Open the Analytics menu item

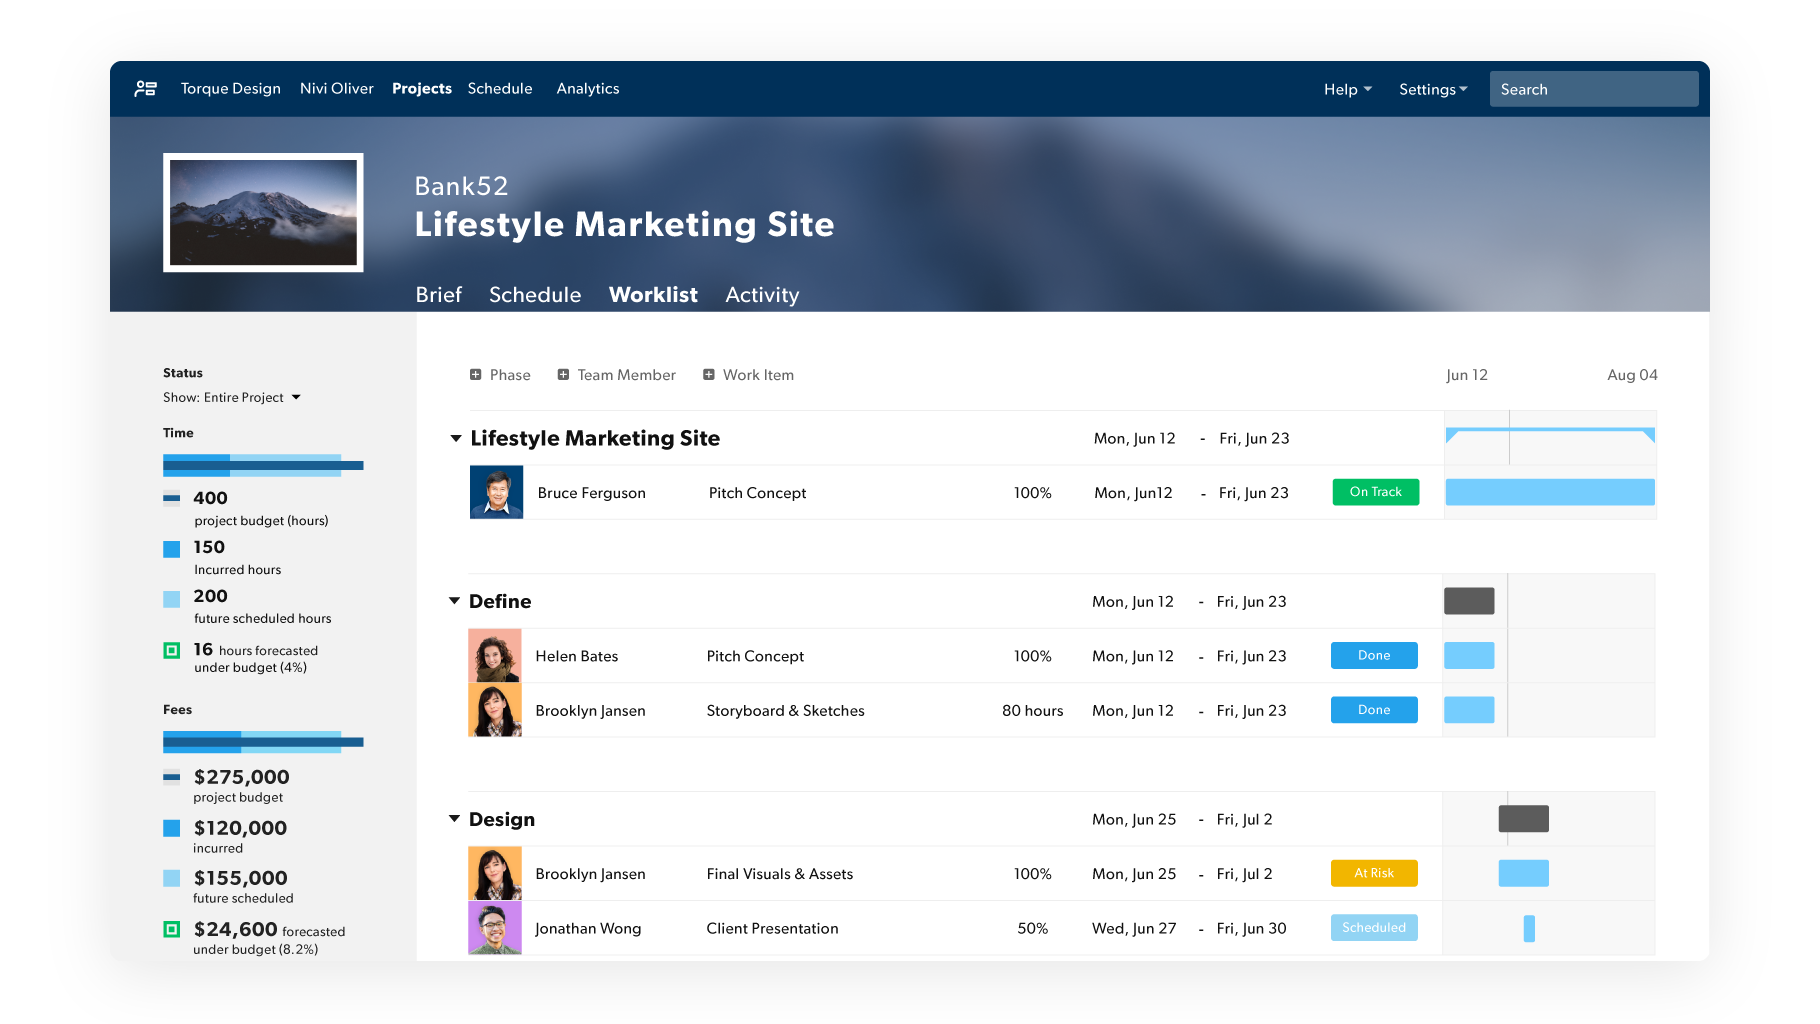click(588, 89)
